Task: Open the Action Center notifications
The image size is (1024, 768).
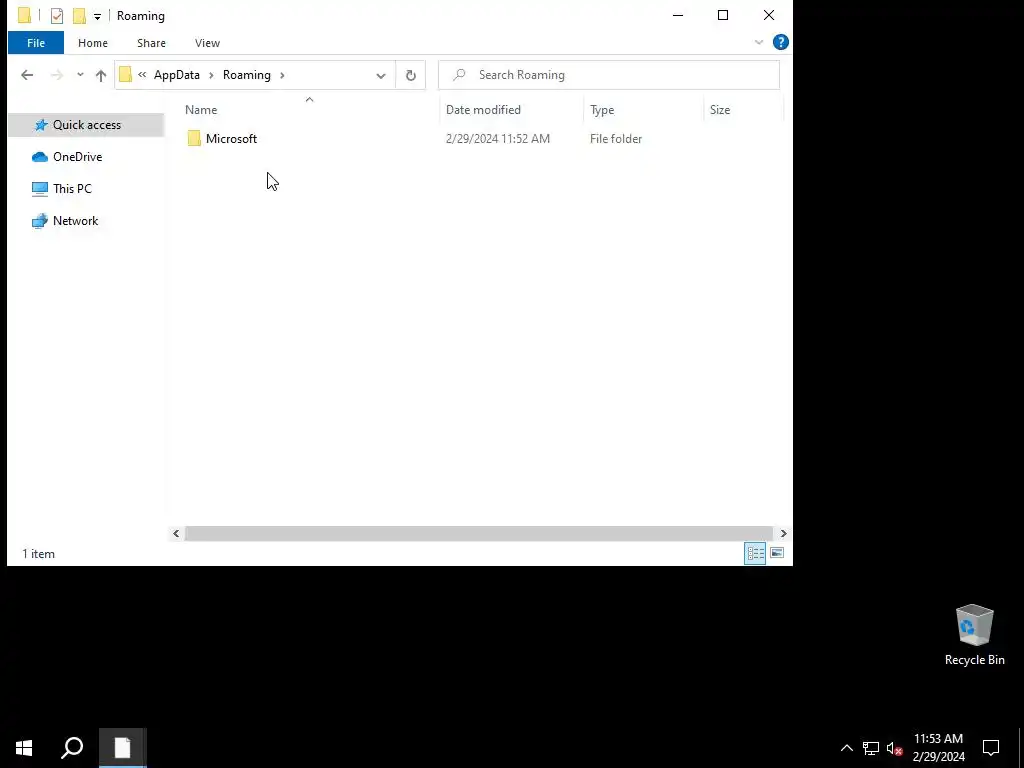Action: (x=991, y=748)
